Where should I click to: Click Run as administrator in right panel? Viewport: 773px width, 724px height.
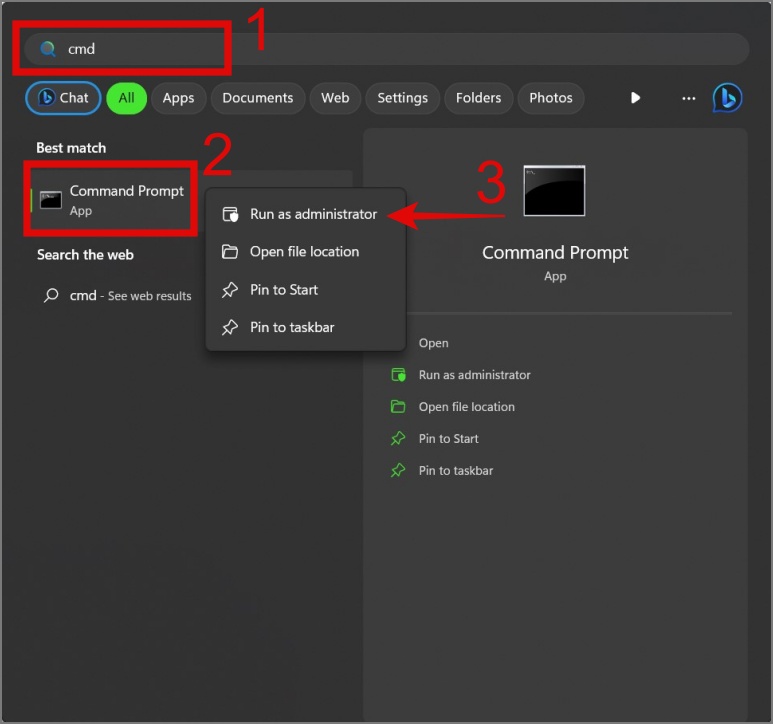pyautogui.click(x=474, y=375)
